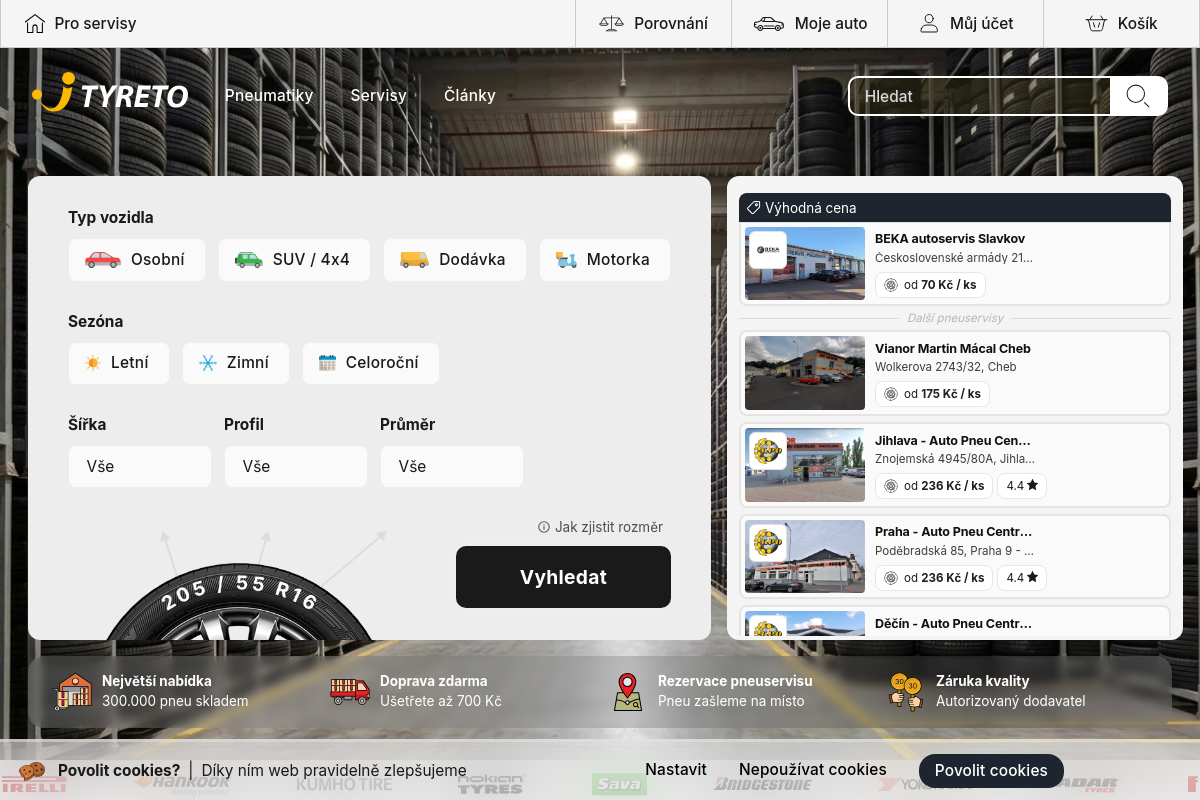This screenshot has height=800, width=1200.
Task: Click Nepoužívat cookies
Action: point(813,770)
